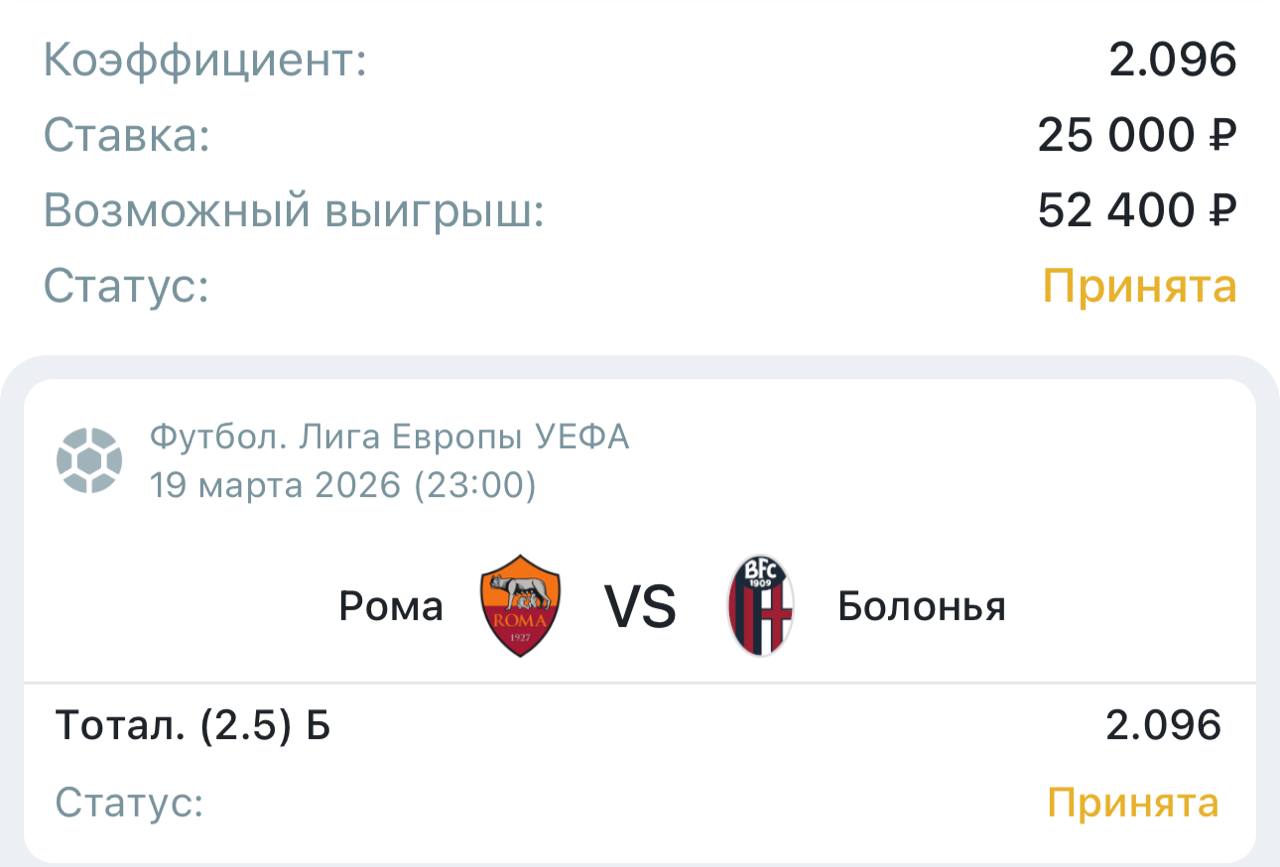Tap the stake amount 25 000 ₽
1280x867 pixels.
tap(1137, 135)
